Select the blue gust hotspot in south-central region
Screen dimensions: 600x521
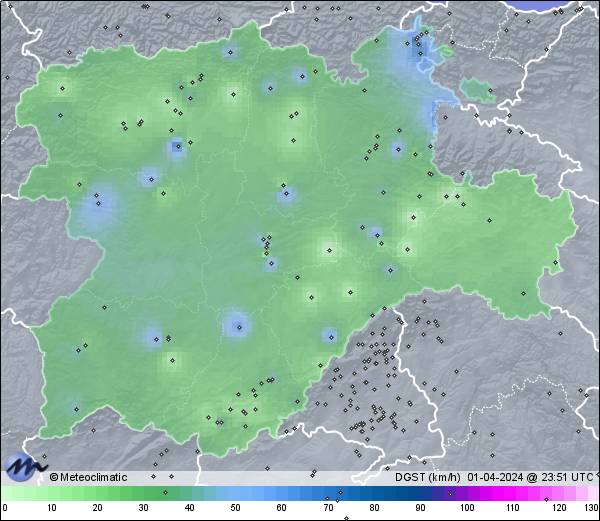pos(236,325)
